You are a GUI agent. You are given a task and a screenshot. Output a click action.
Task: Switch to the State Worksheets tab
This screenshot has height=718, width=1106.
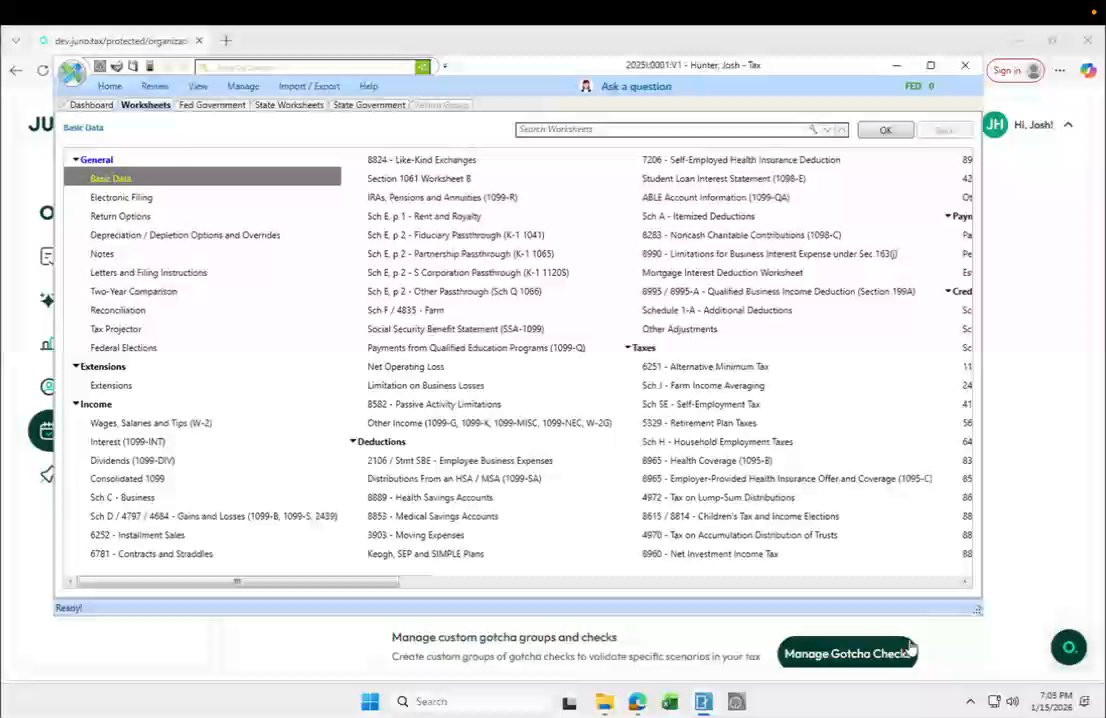pyautogui.click(x=289, y=105)
